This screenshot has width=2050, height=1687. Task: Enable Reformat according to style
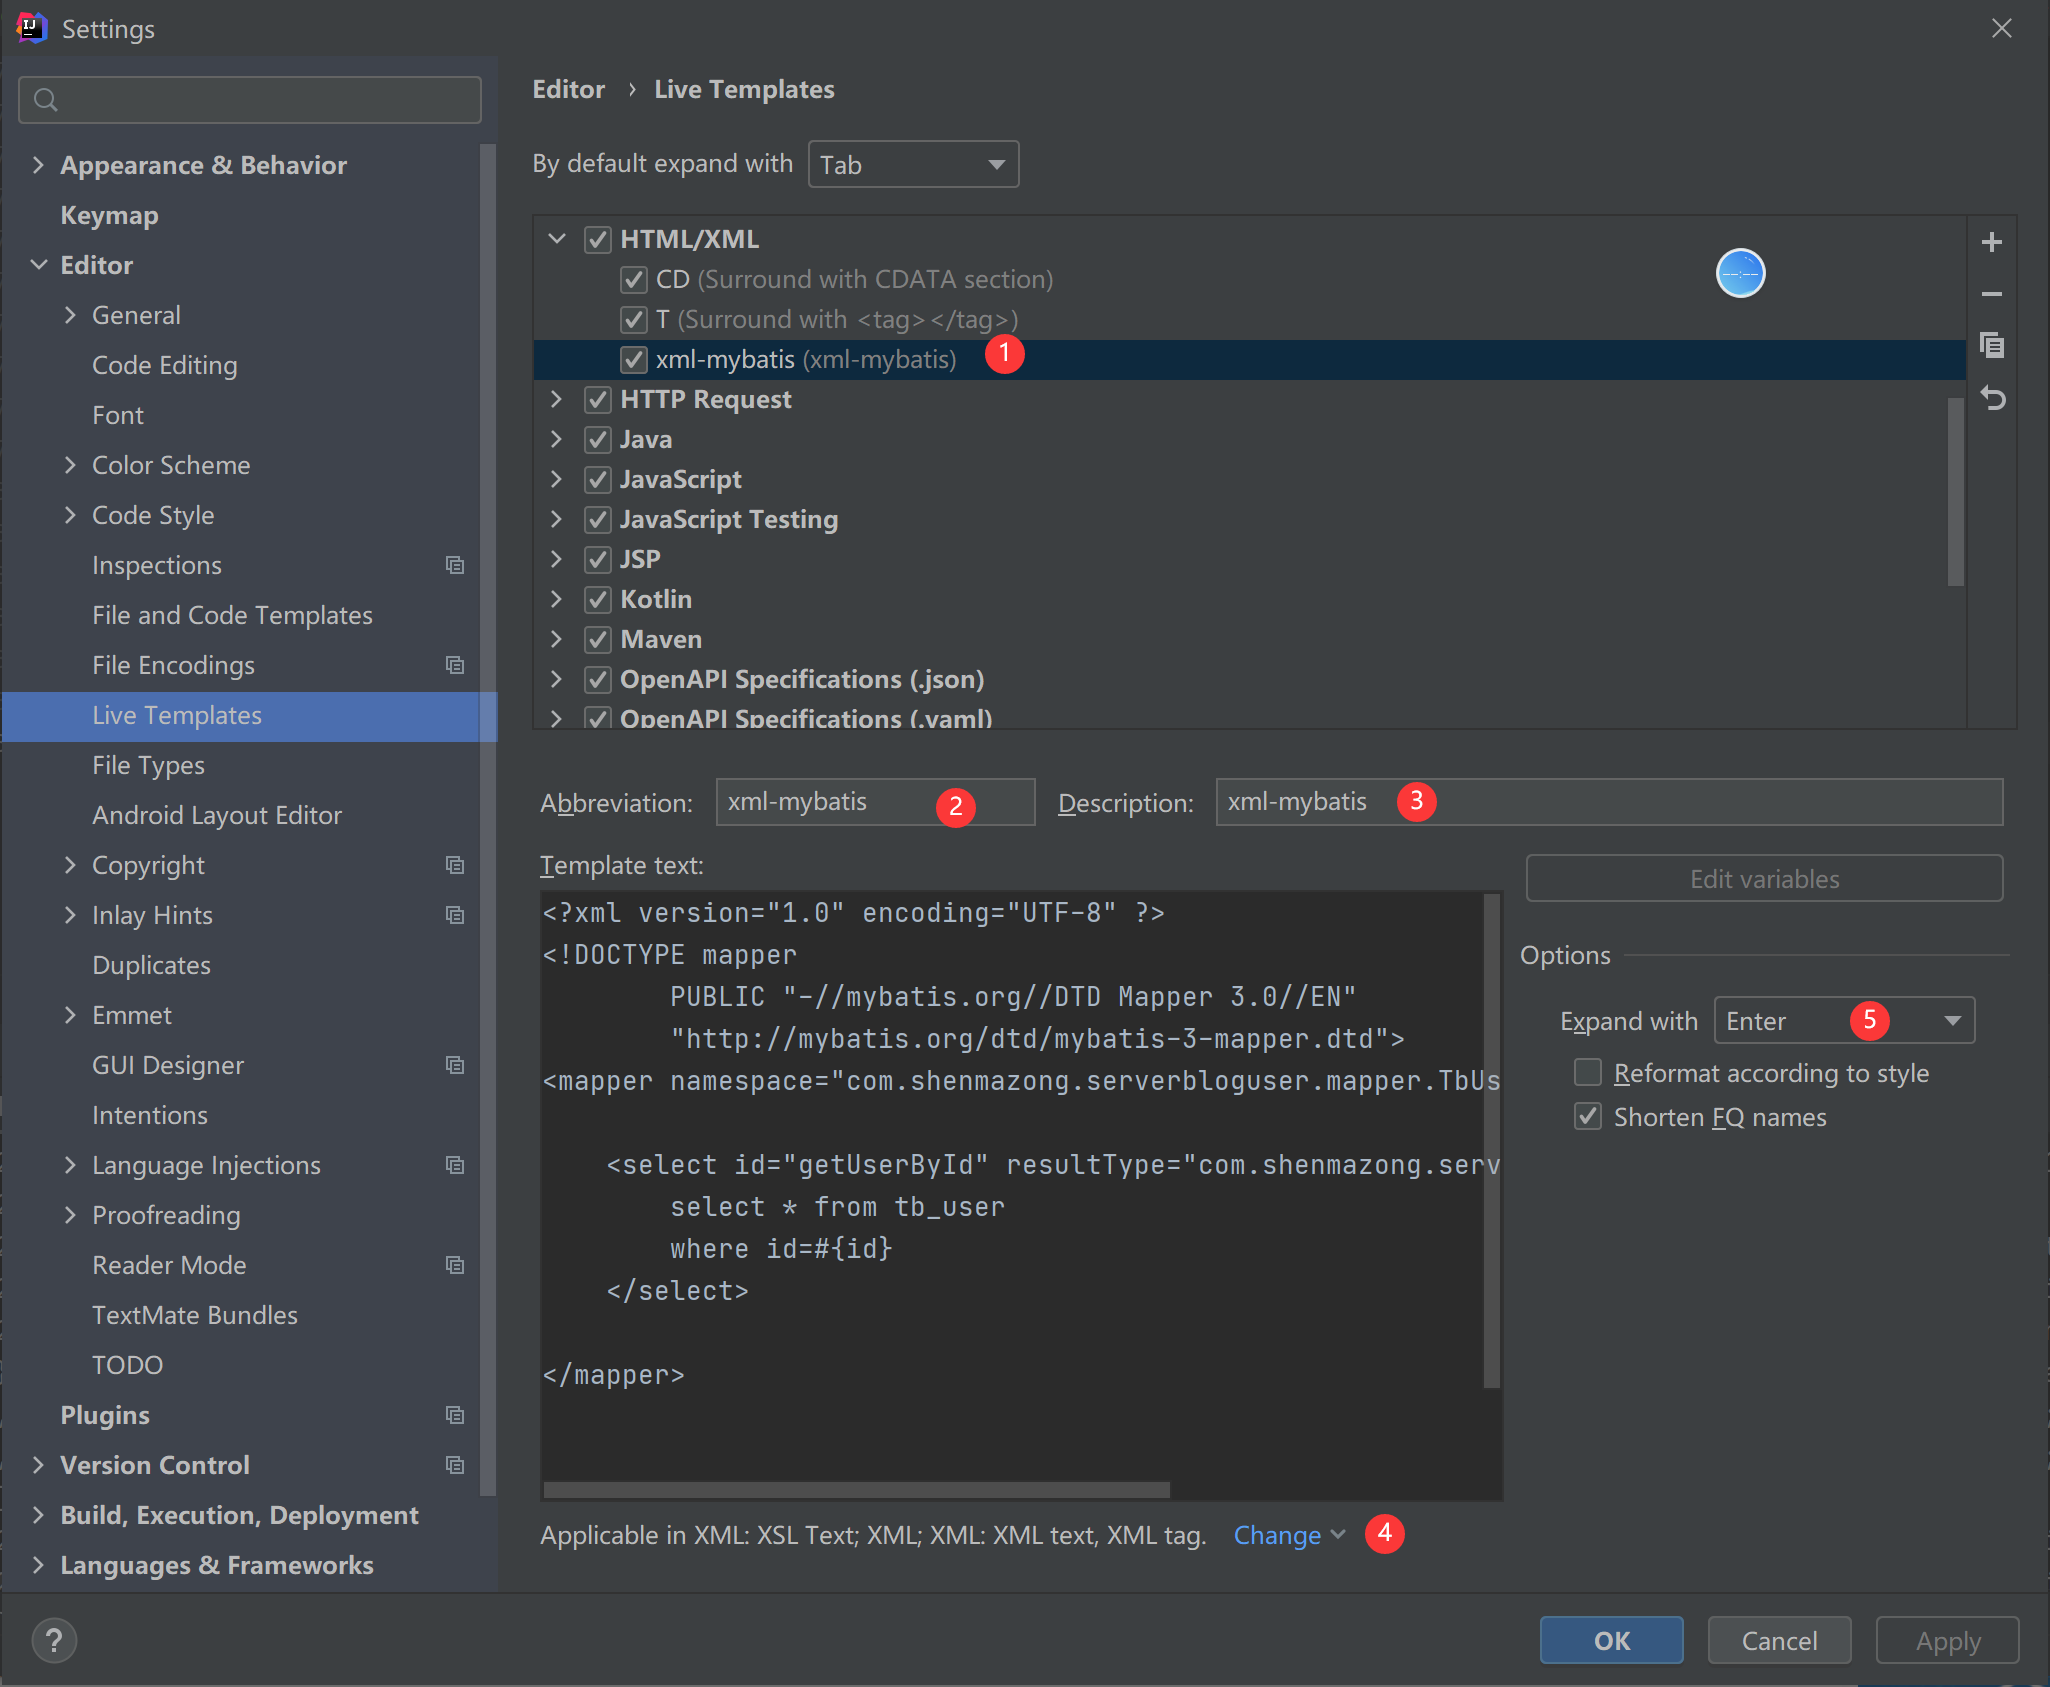point(1588,1072)
